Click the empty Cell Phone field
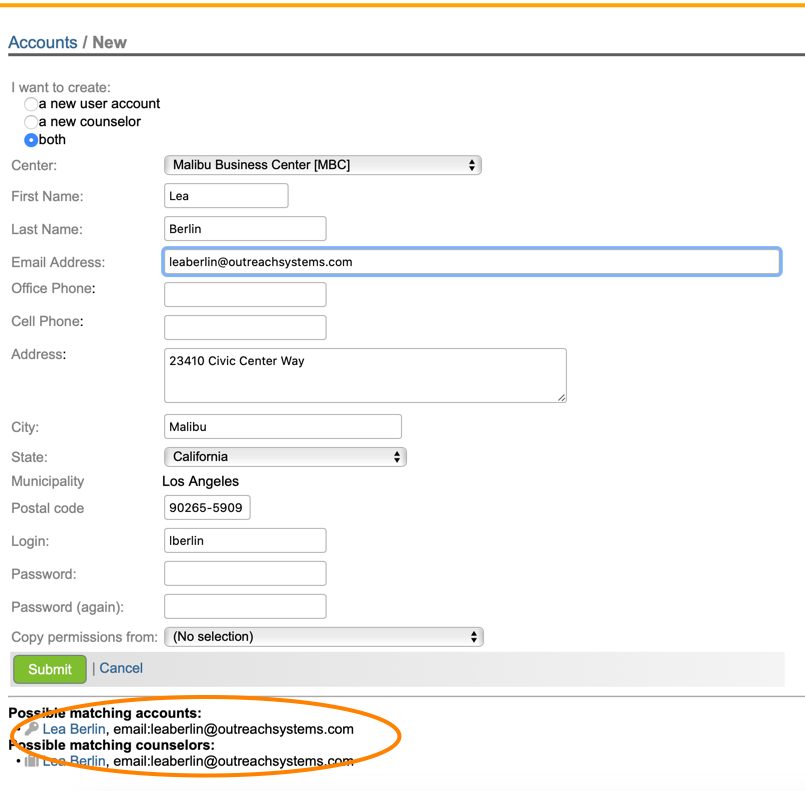Viewport: 805px width, 791px height. (x=245, y=327)
